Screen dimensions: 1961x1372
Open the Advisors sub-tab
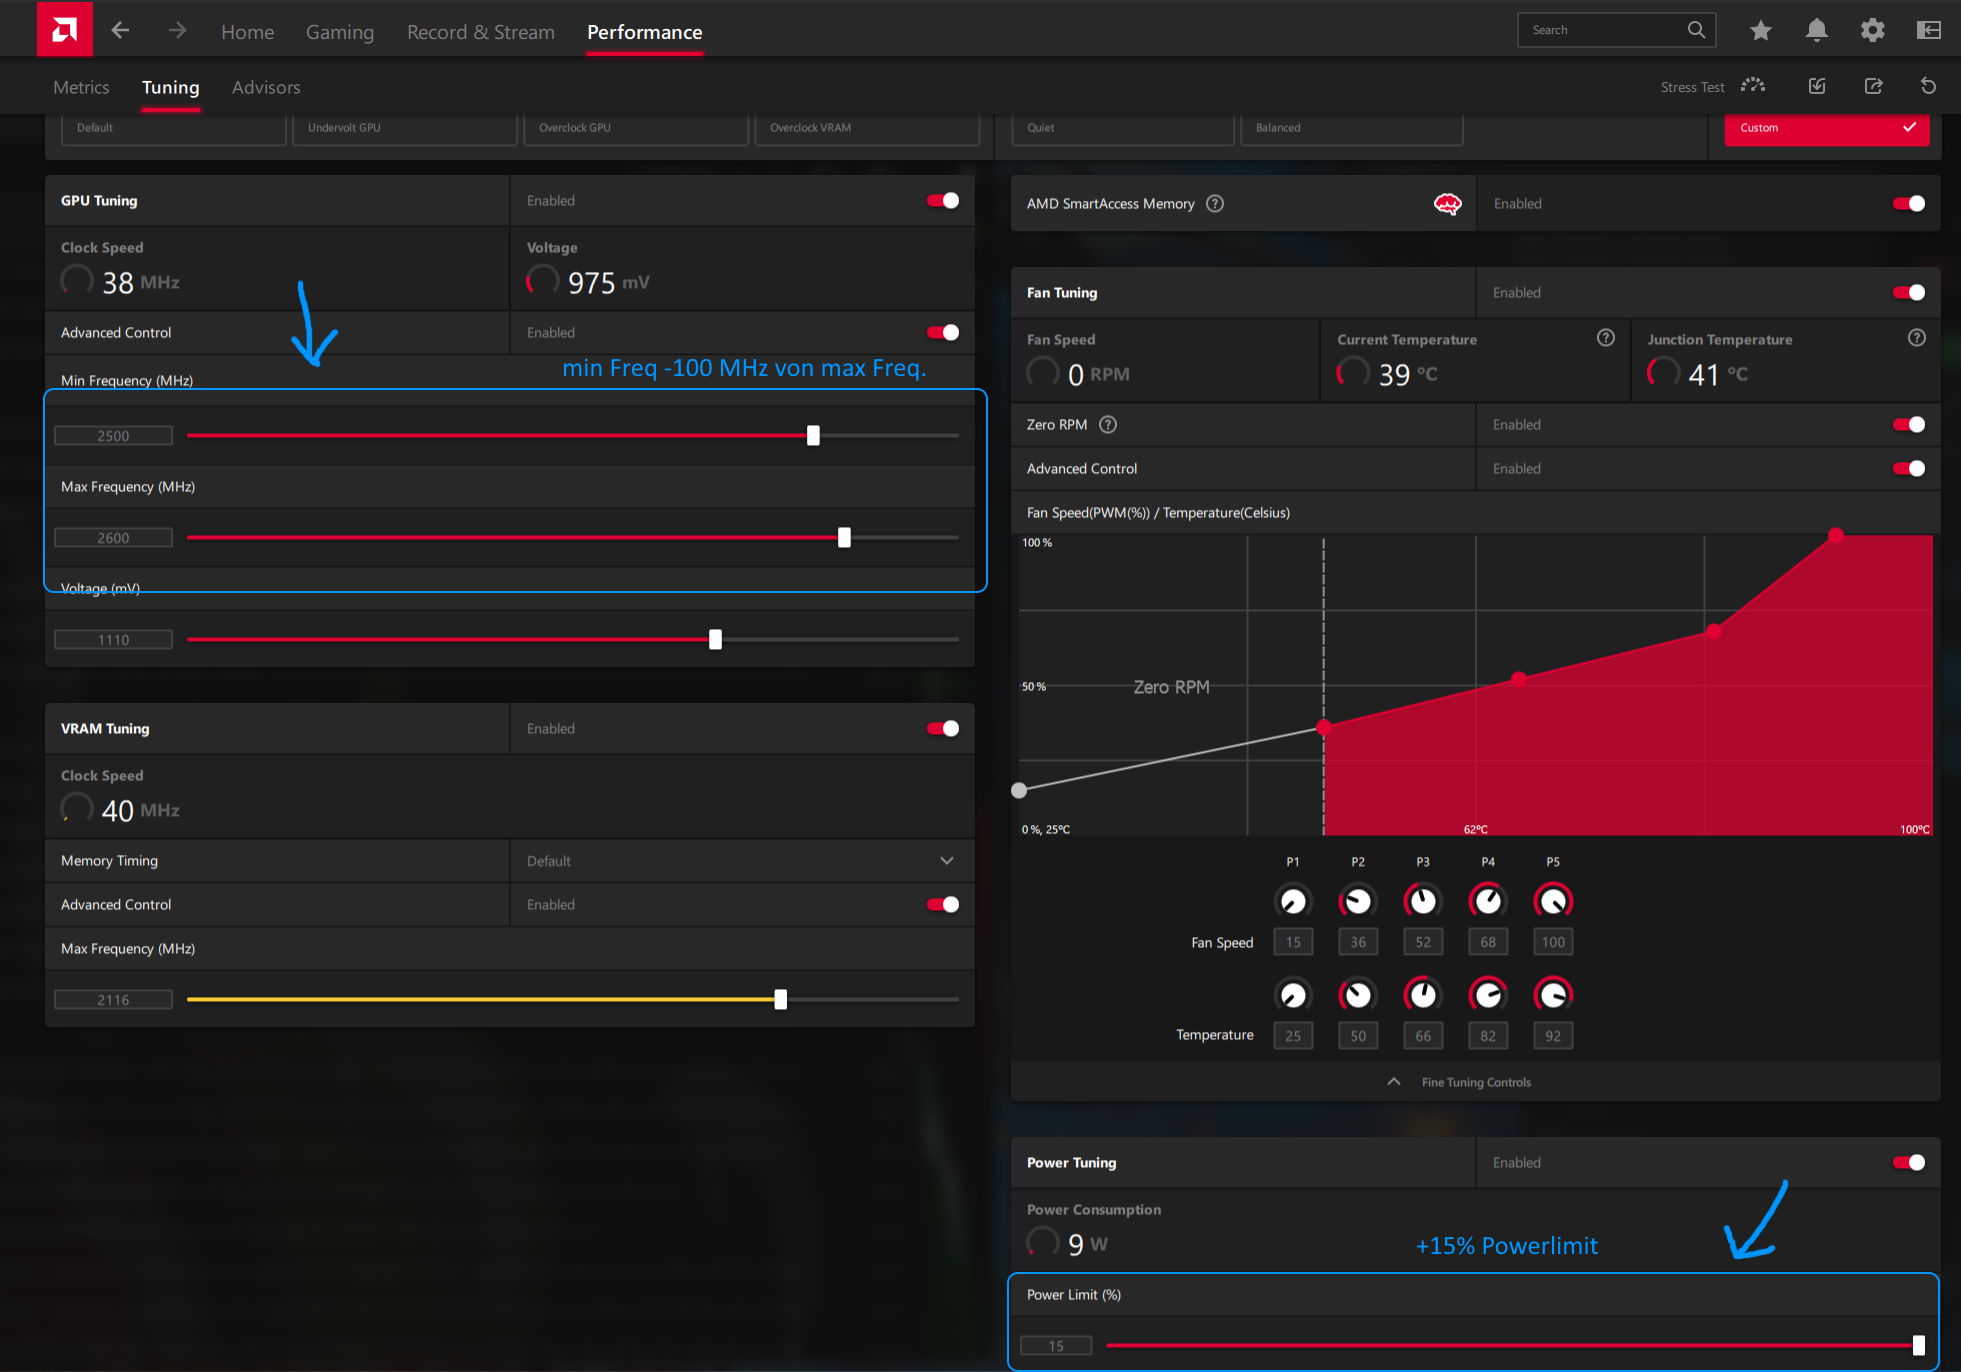point(266,87)
